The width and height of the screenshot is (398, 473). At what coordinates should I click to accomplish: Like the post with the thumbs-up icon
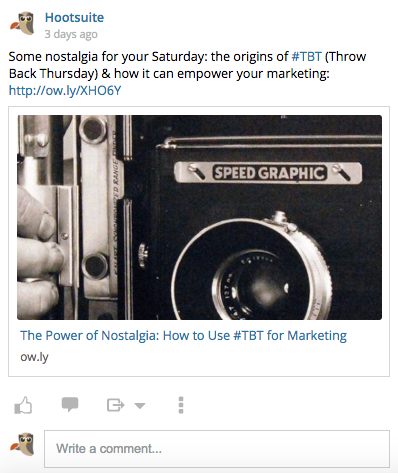click(23, 405)
